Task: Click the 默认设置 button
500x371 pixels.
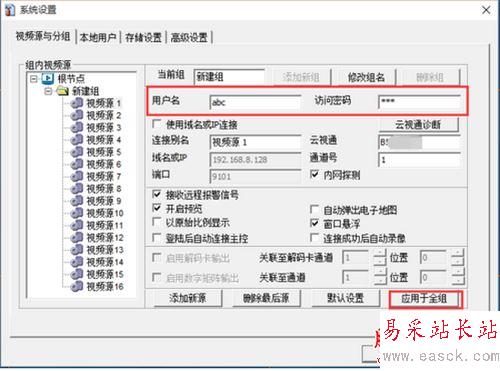Action: coord(345,298)
